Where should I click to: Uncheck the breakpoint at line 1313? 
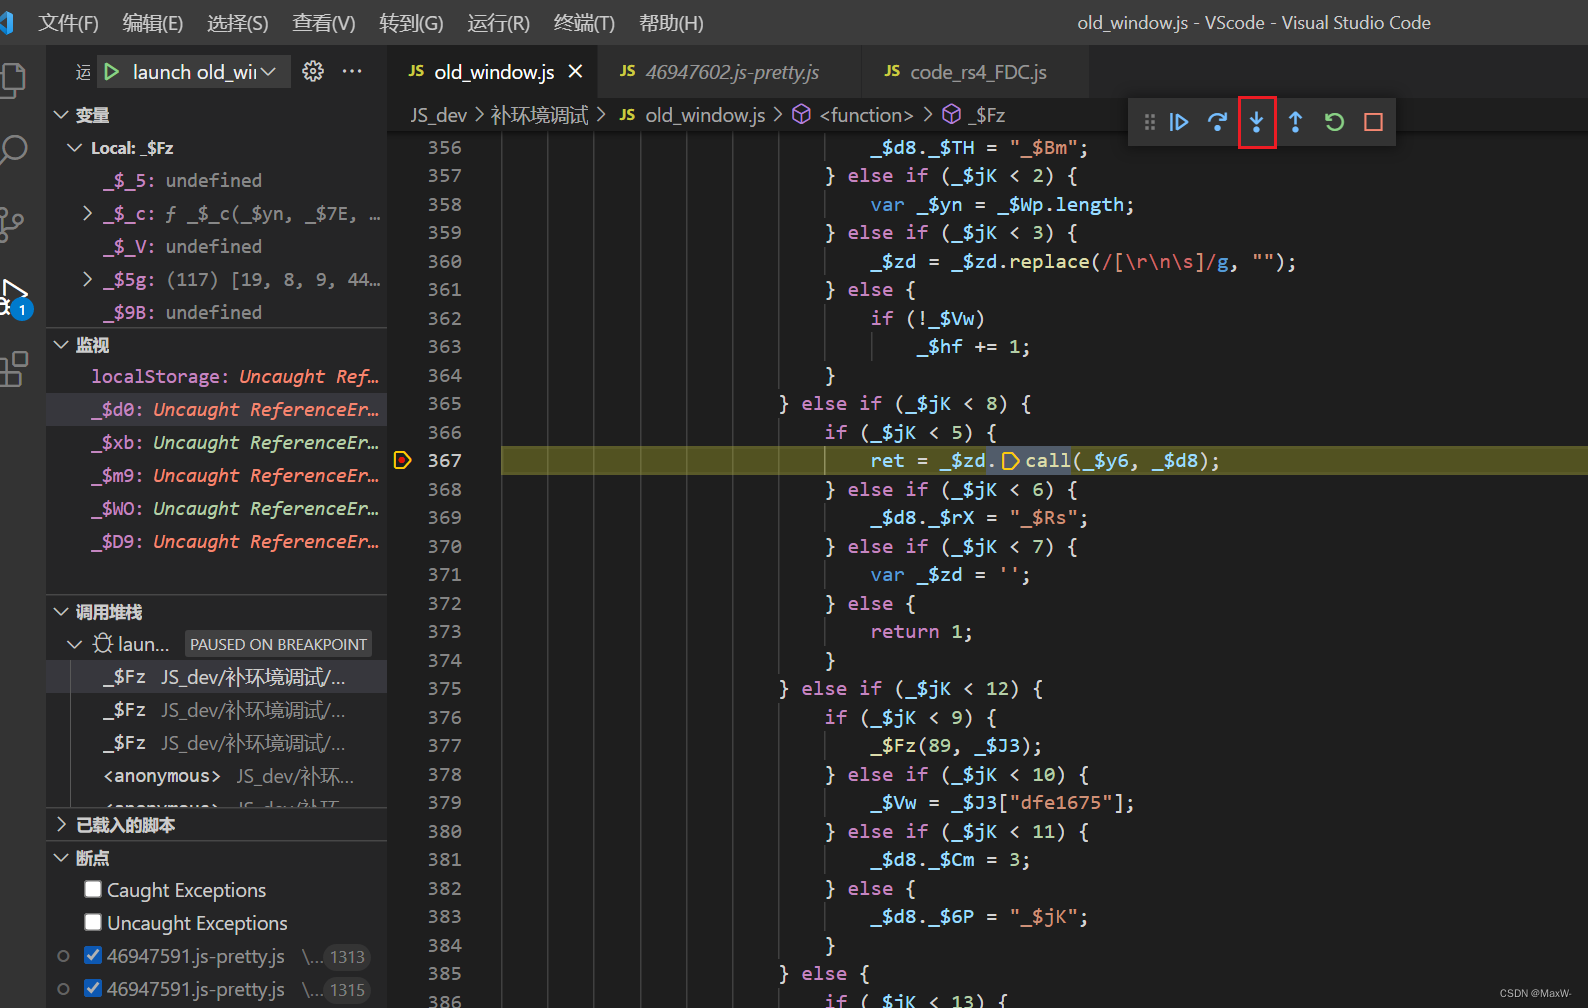pyautogui.click(x=93, y=955)
